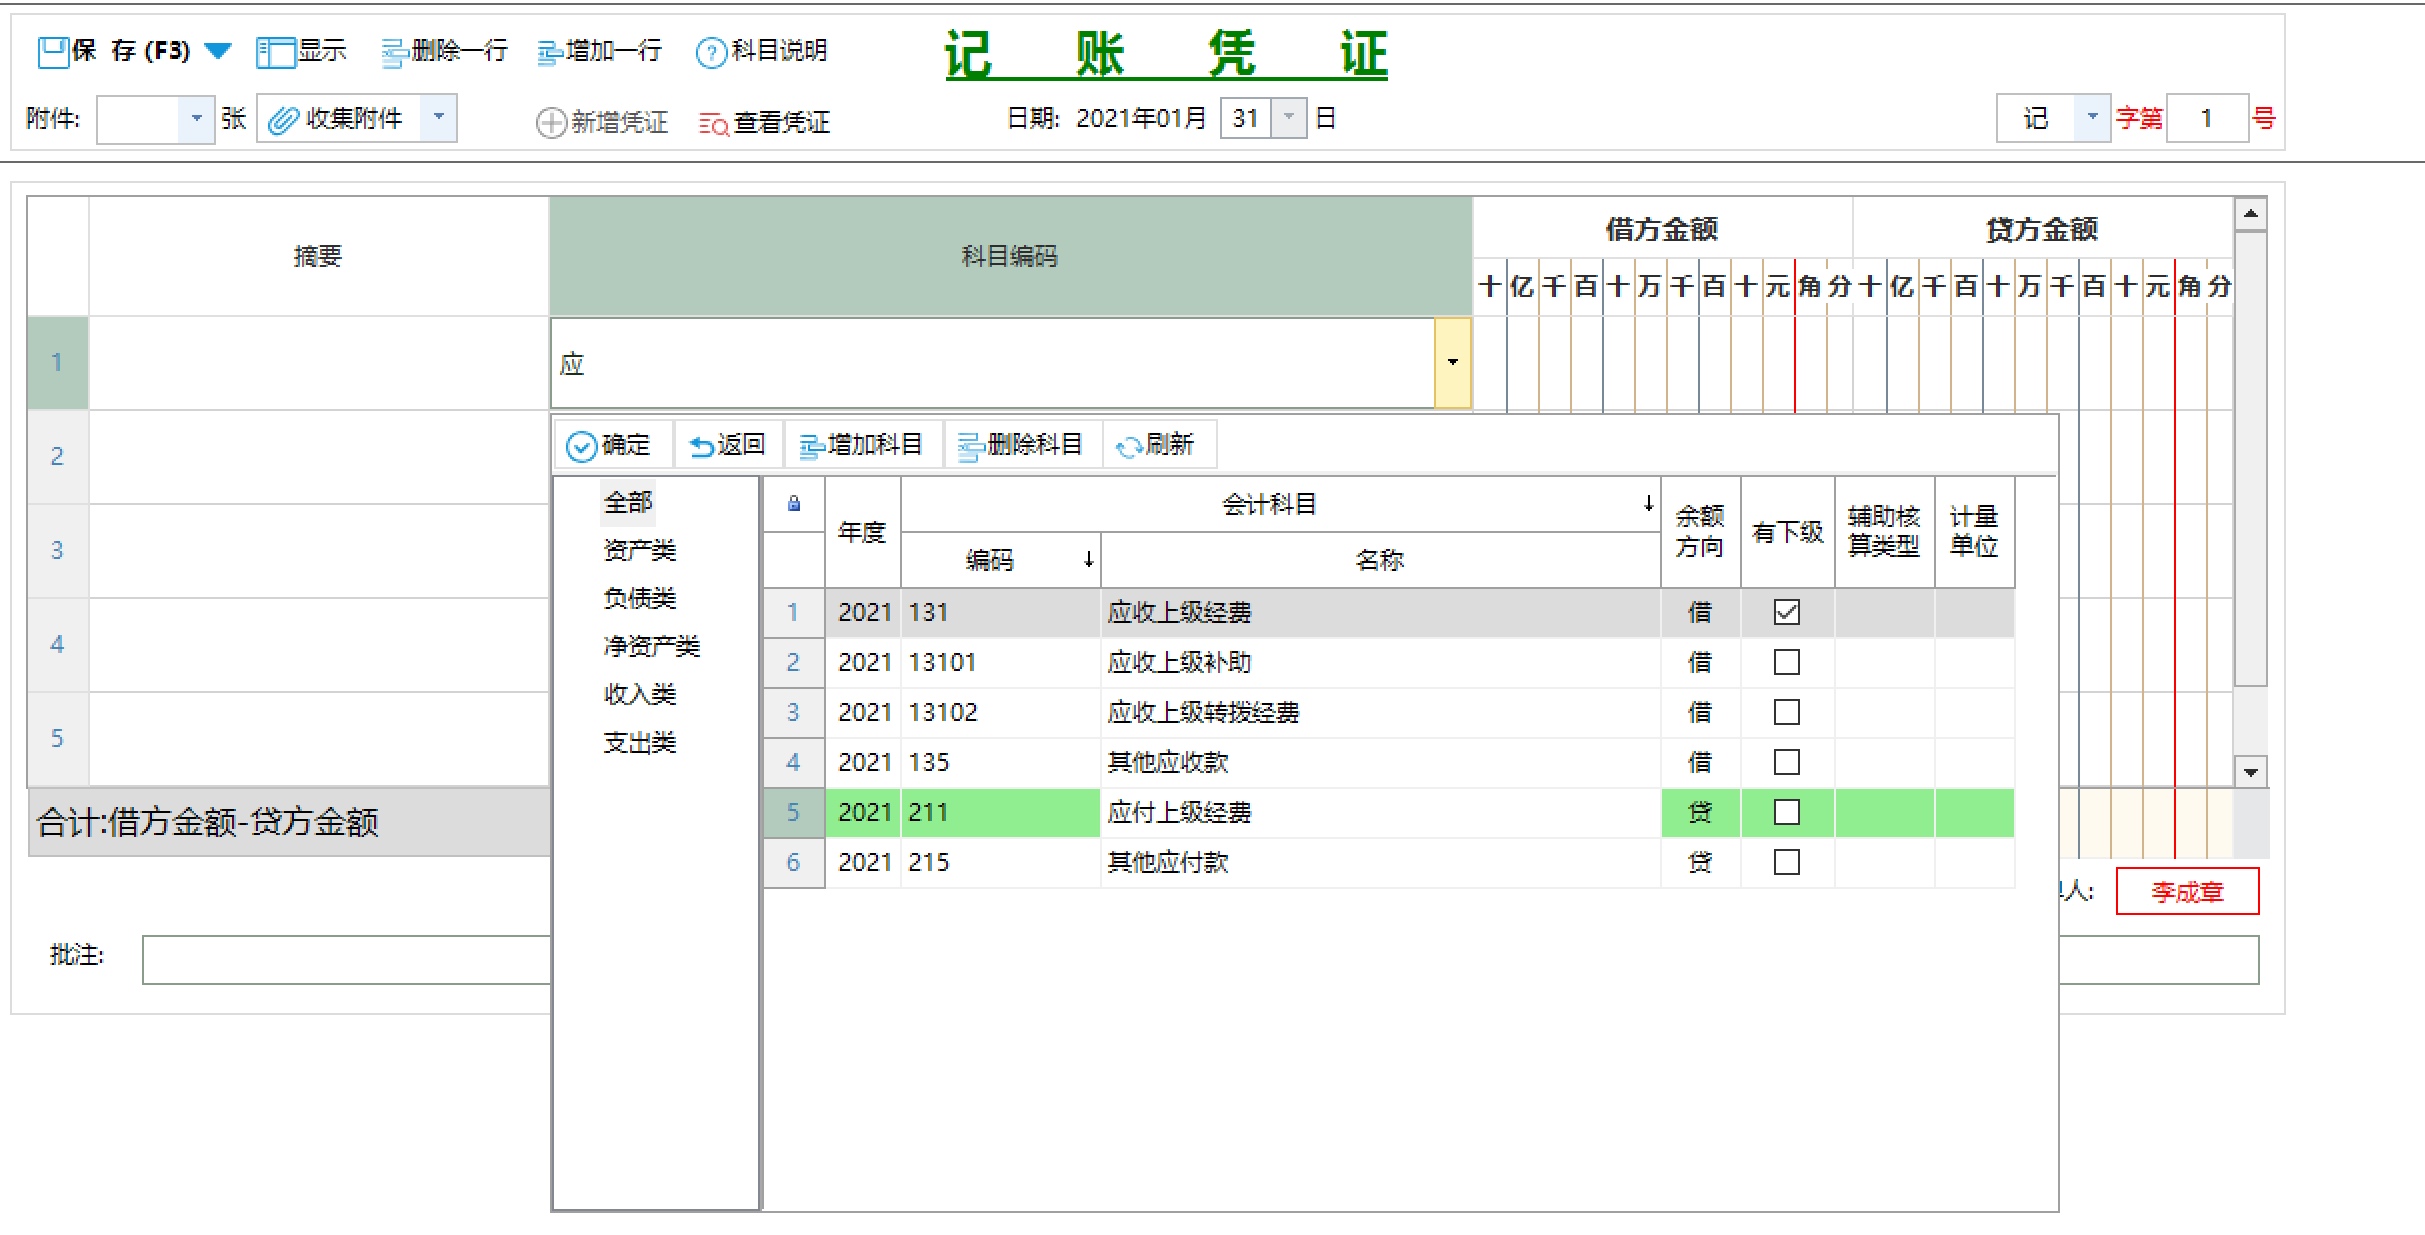Click 删除一行 delete row icon
Screen dimensions: 2425x1235
(394, 53)
